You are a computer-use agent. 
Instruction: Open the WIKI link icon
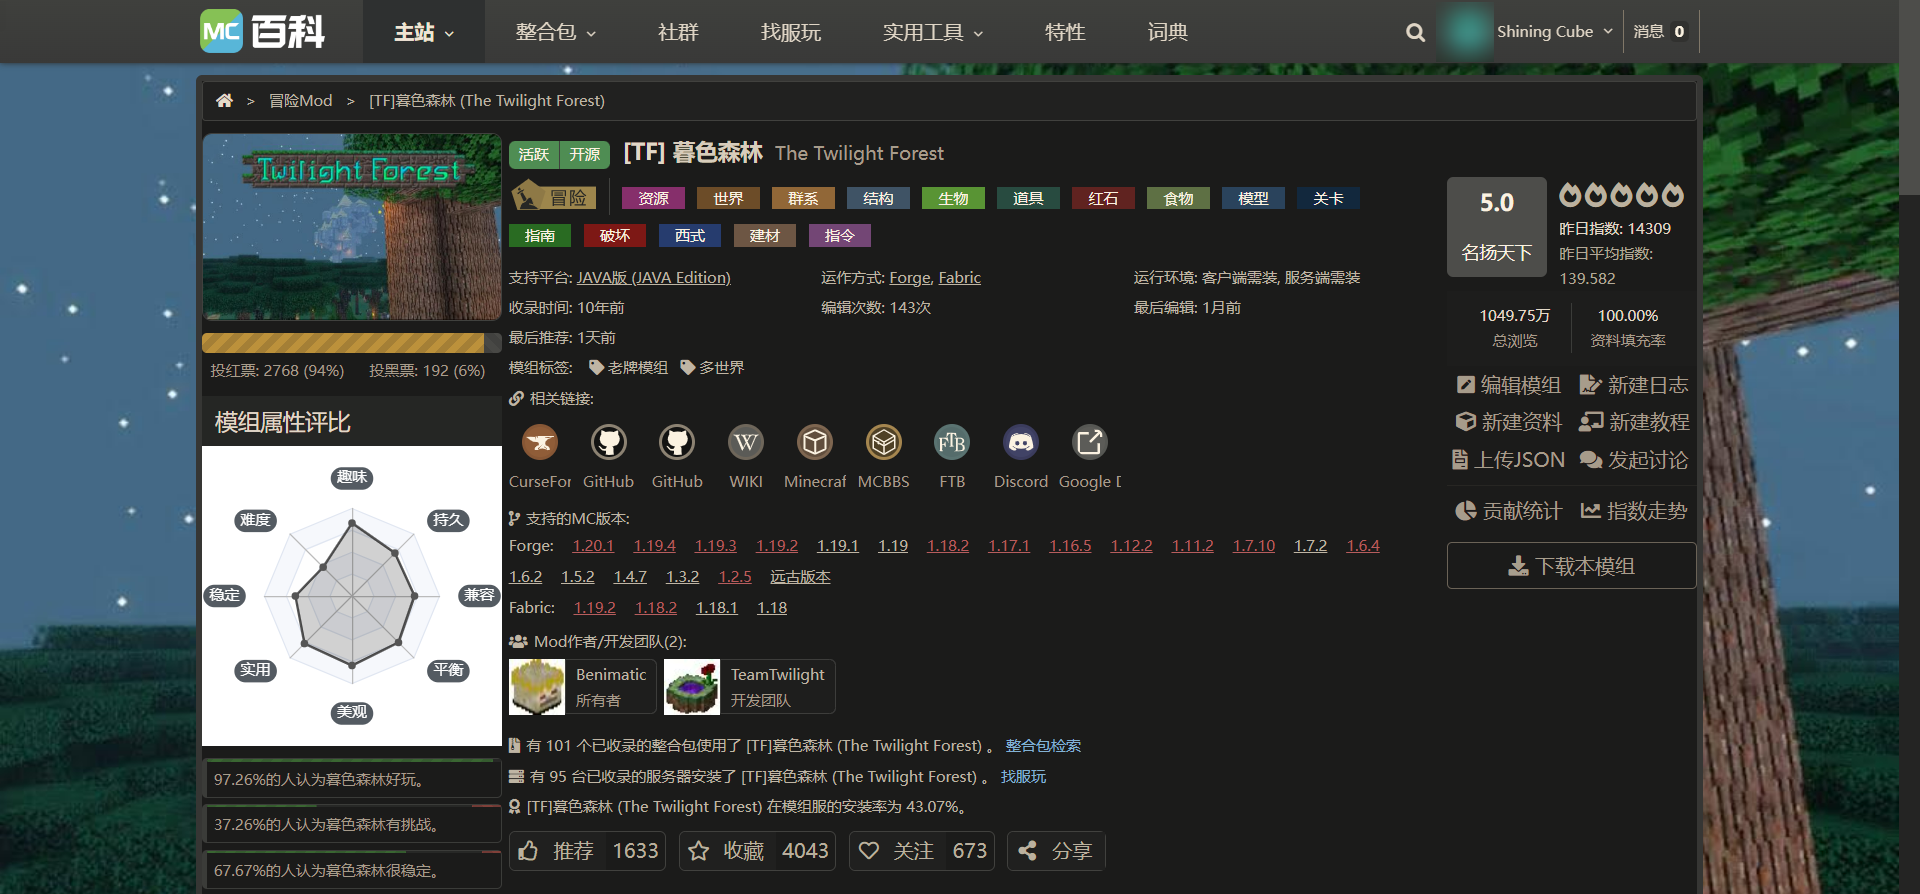[746, 442]
